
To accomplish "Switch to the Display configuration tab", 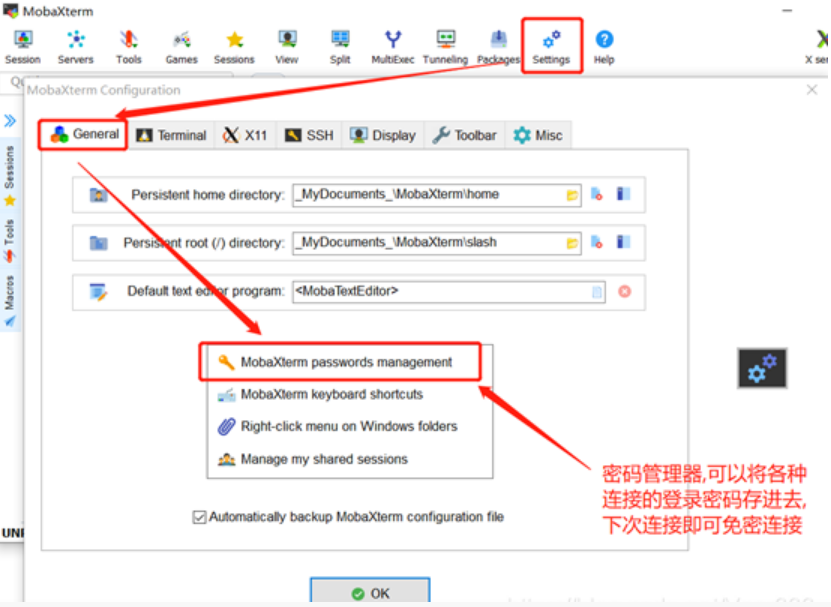I will point(382,136).
